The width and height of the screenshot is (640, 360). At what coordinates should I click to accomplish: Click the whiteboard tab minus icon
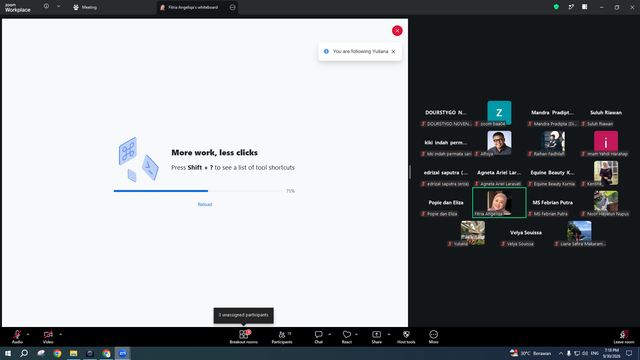(x=233, y=7)
